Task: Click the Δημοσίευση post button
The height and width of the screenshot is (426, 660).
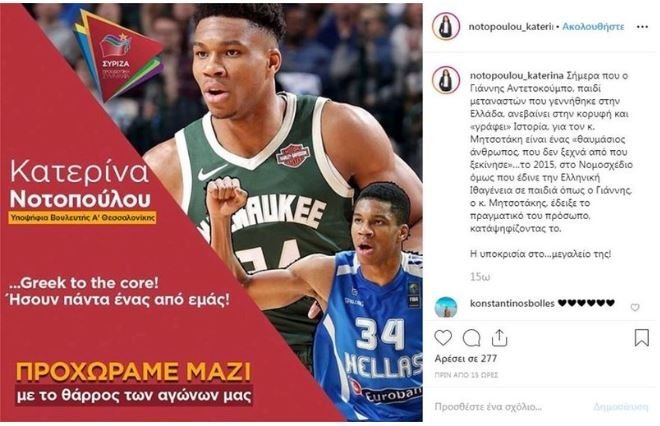Action: click(621, 407)
